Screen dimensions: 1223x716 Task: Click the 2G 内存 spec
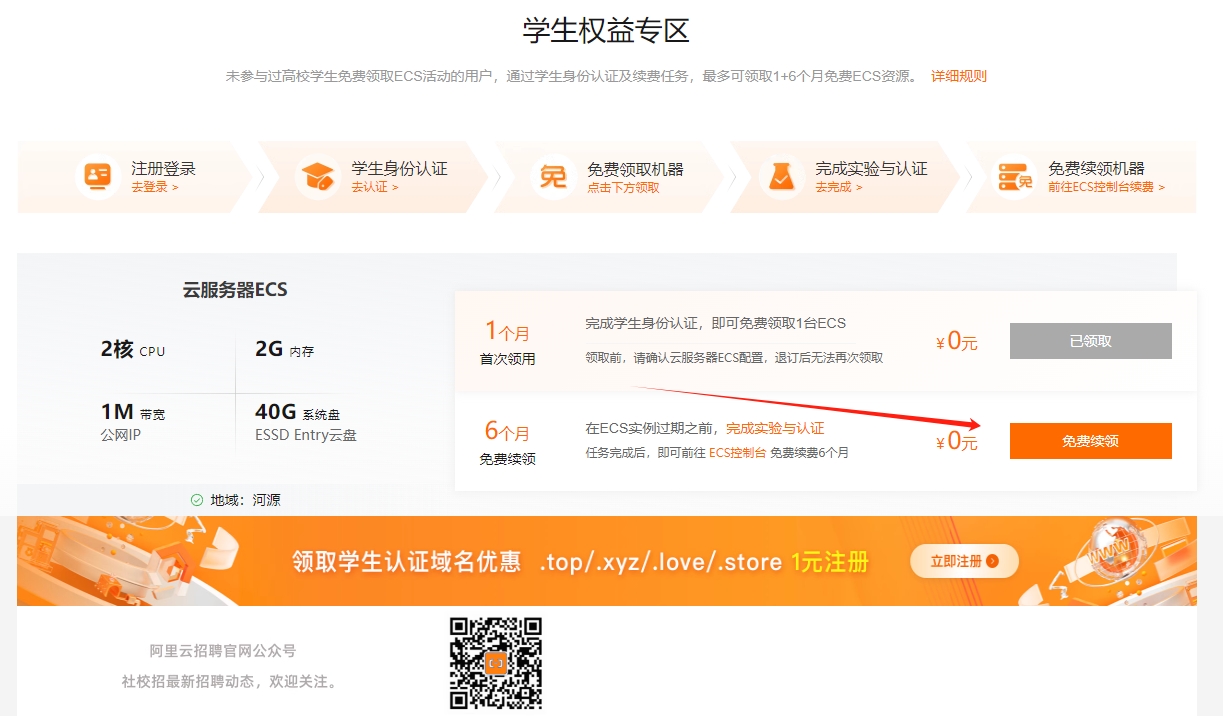[x=285, y=349]
